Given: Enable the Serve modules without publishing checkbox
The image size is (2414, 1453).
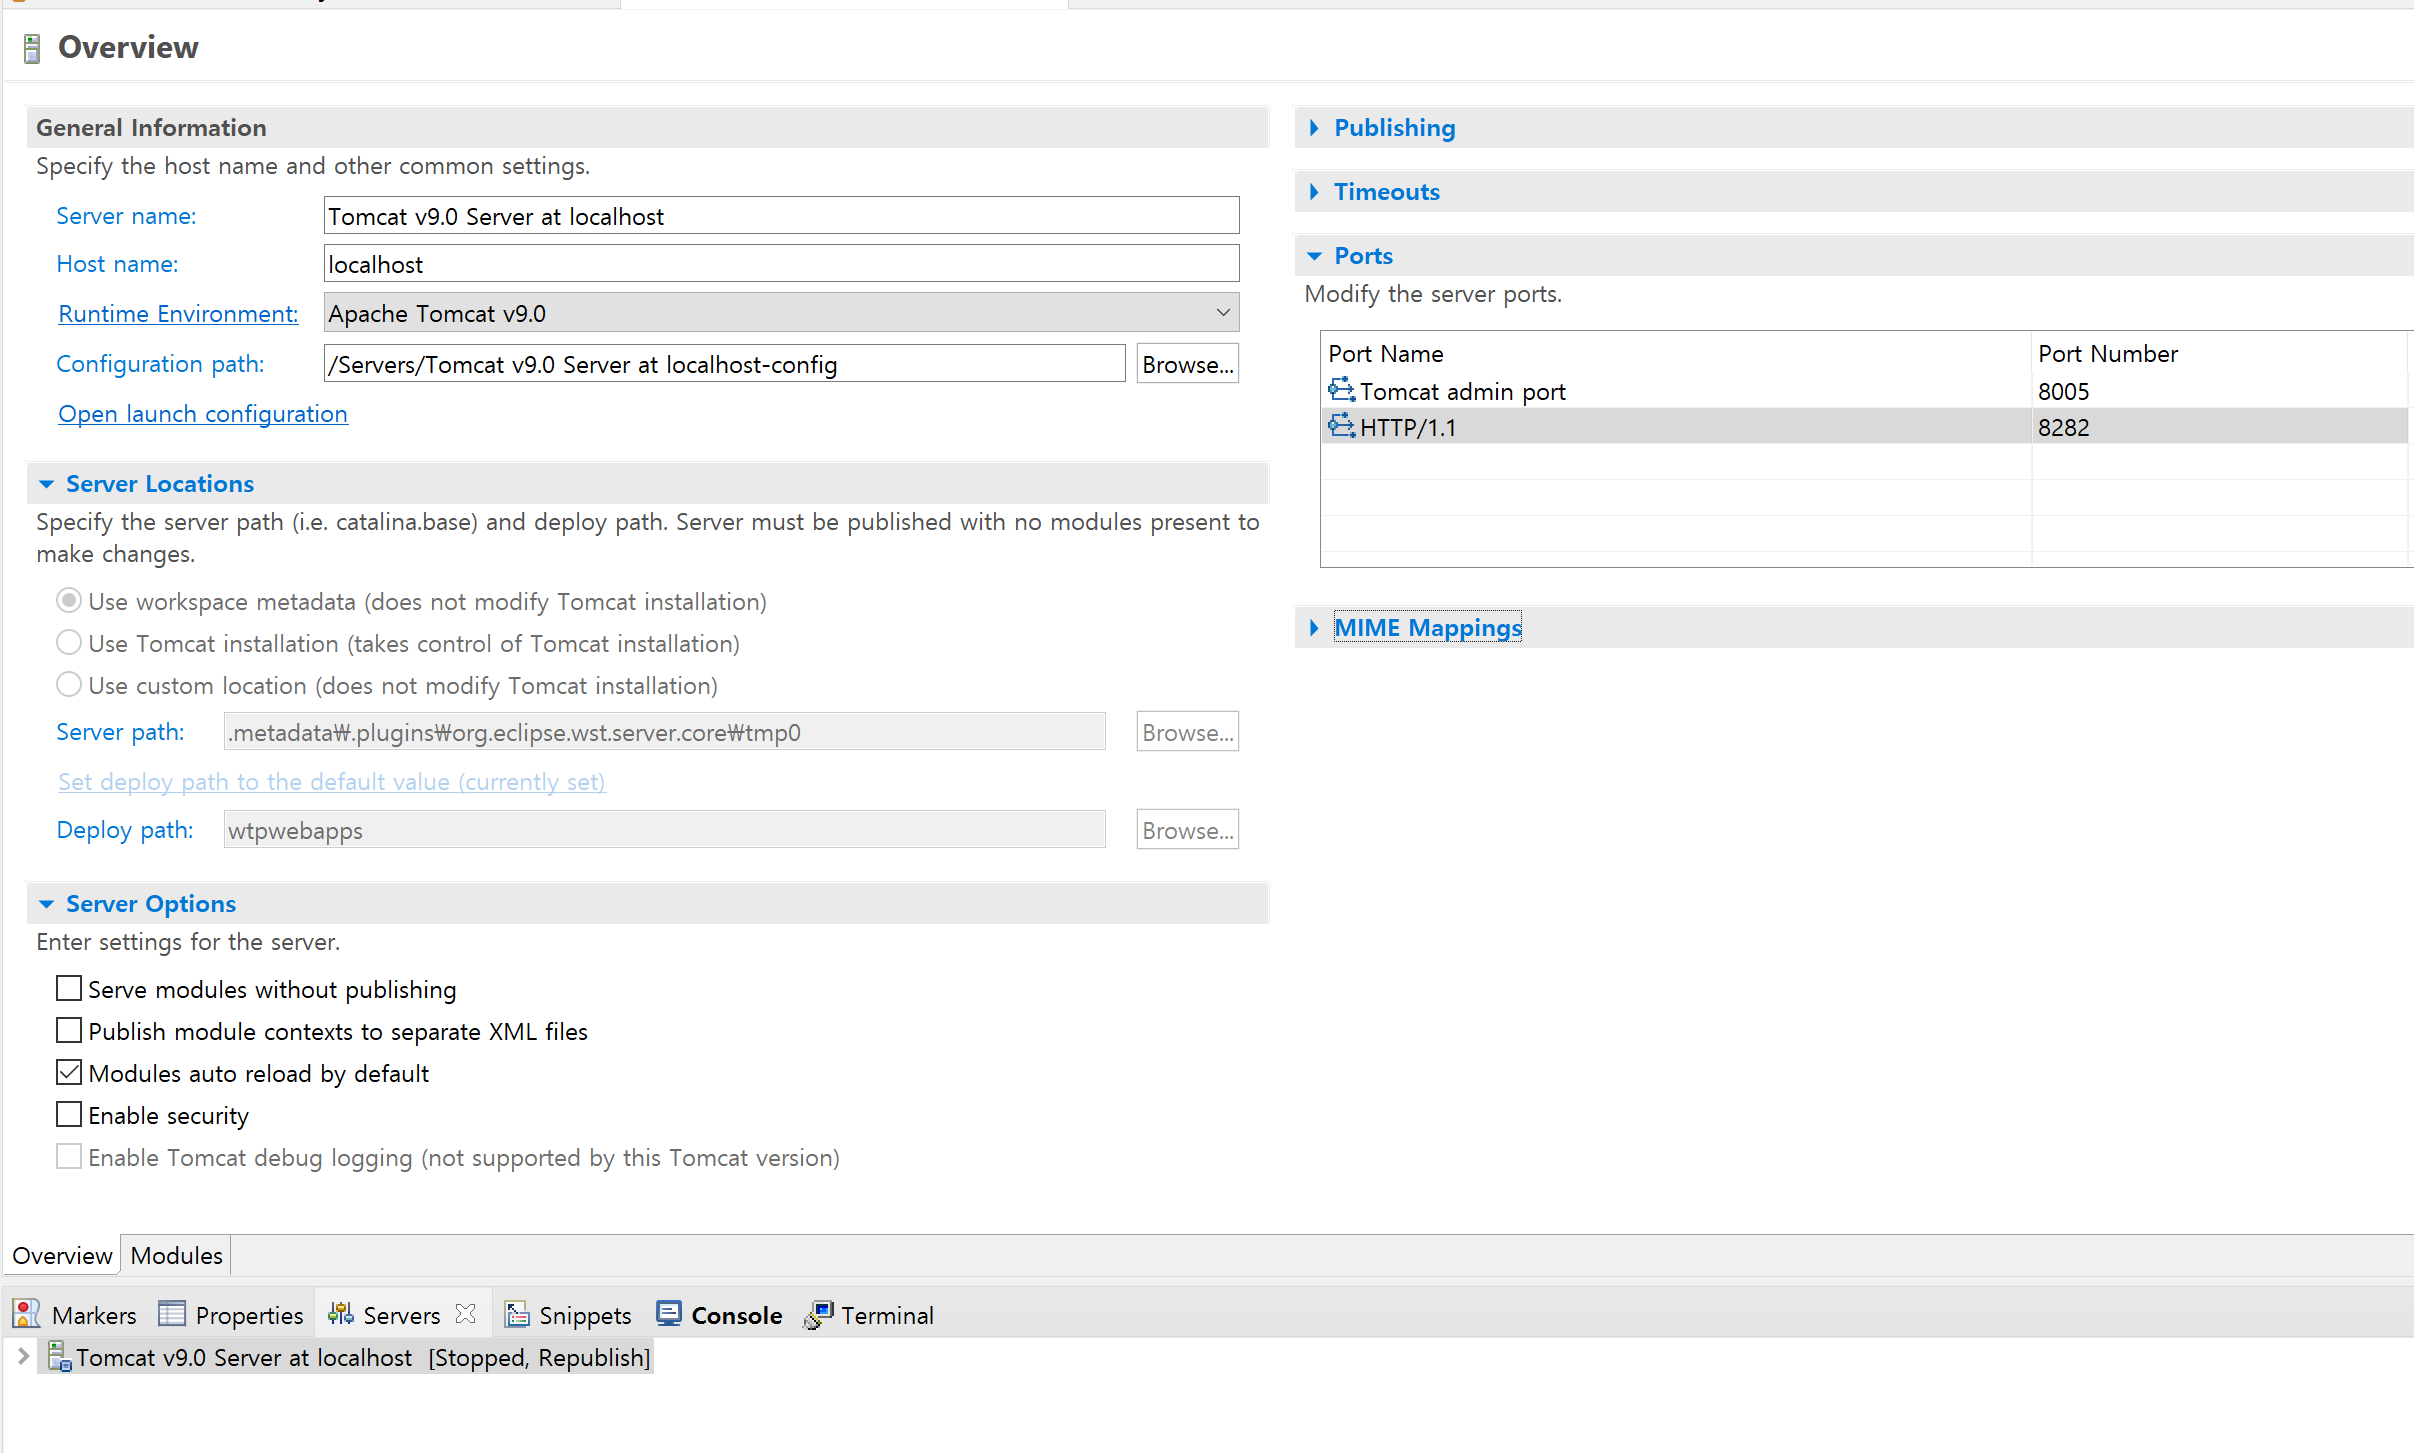Looking at the screenshot, I should 68,988.
